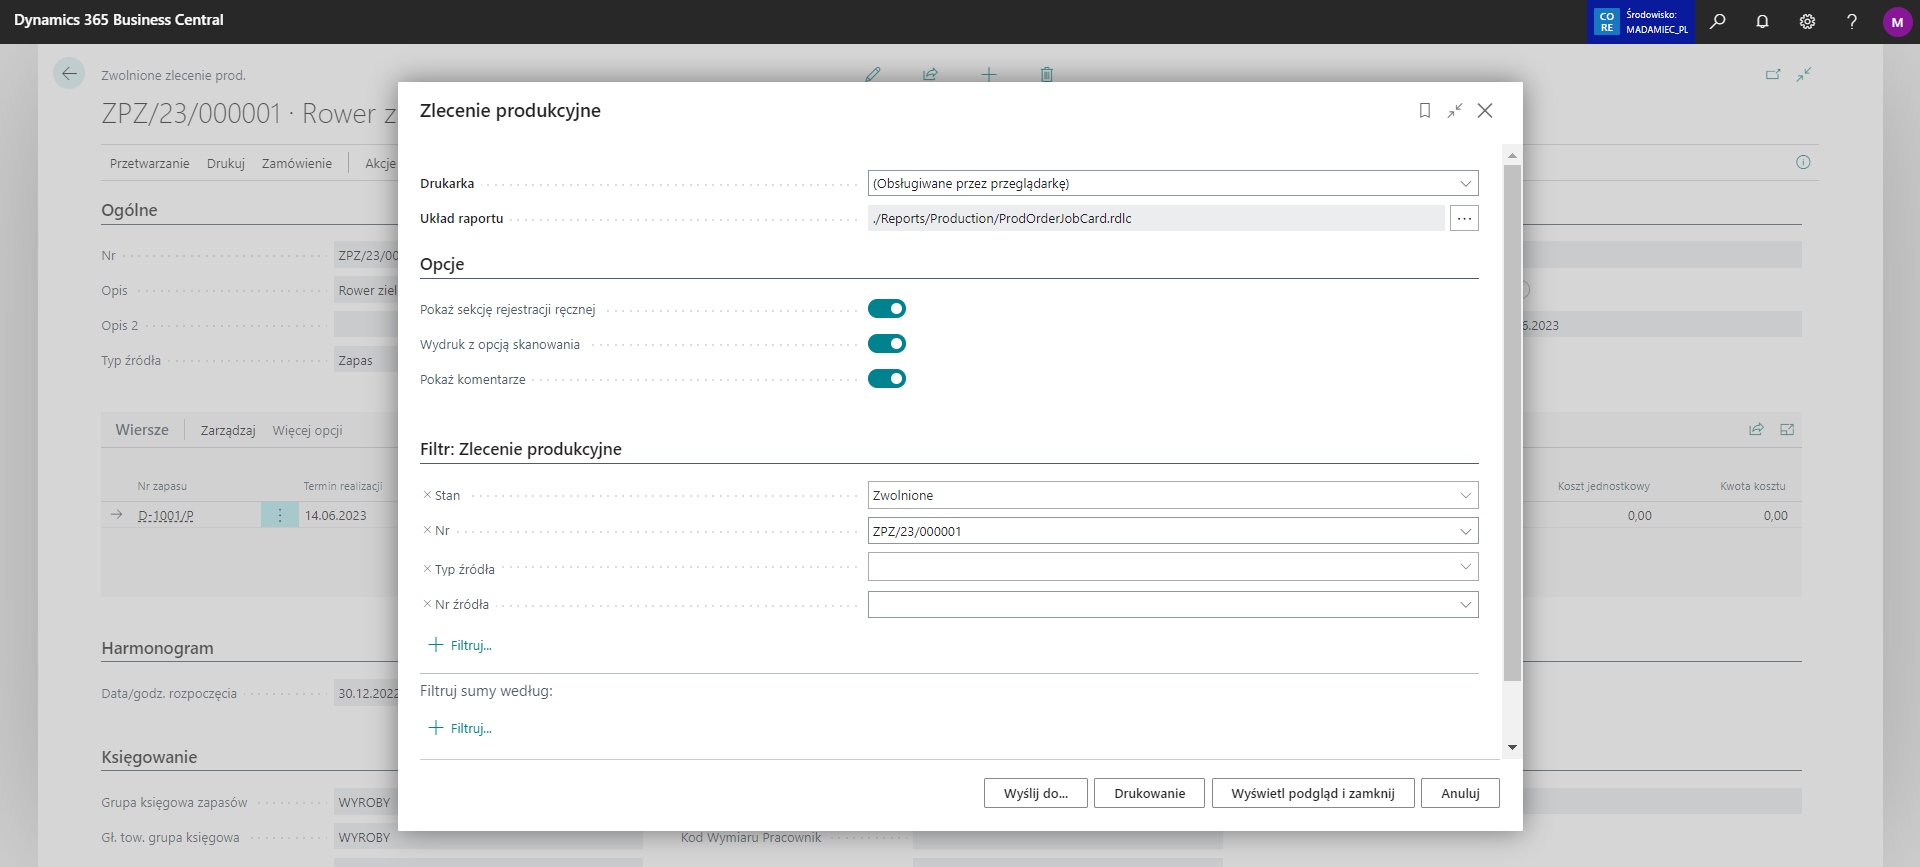
Task: Open the Typ źródła filter dropdown arrow
Action: click(1465, 567)
